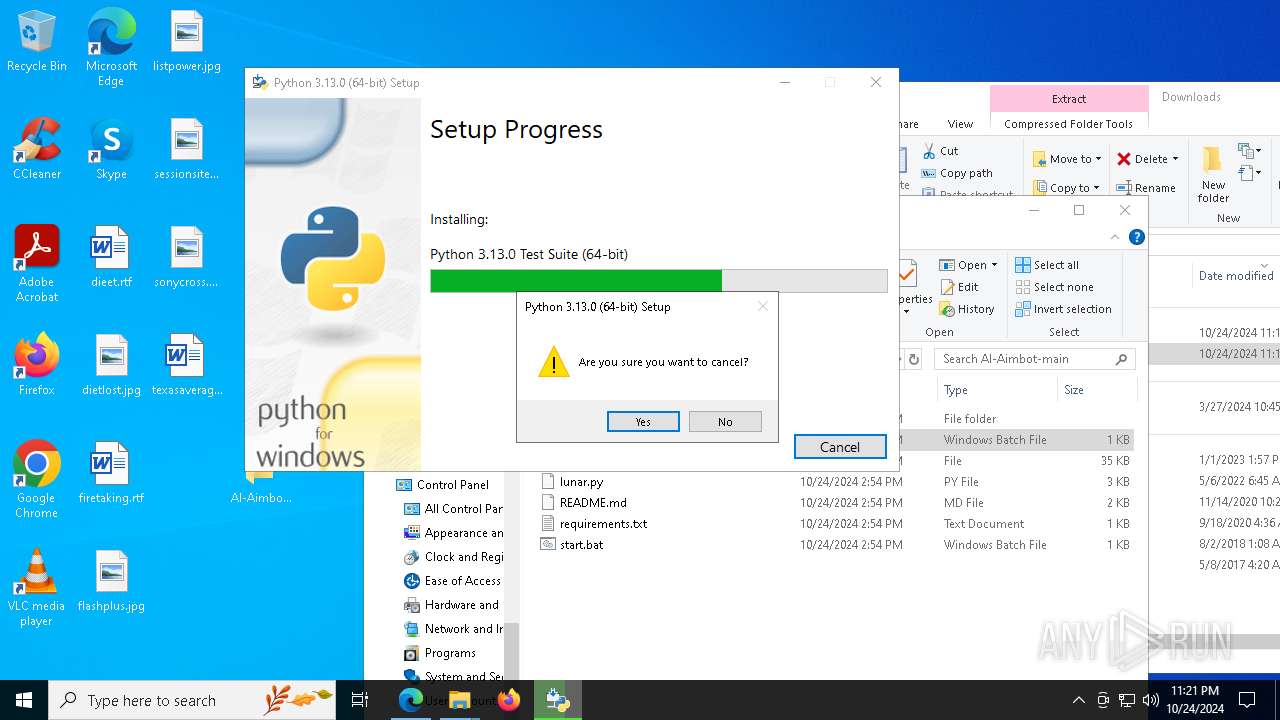Viewport: 1280px width, 720px height.
Task: Click No in the cancel confirmation dialog
Action: [725, 422]
